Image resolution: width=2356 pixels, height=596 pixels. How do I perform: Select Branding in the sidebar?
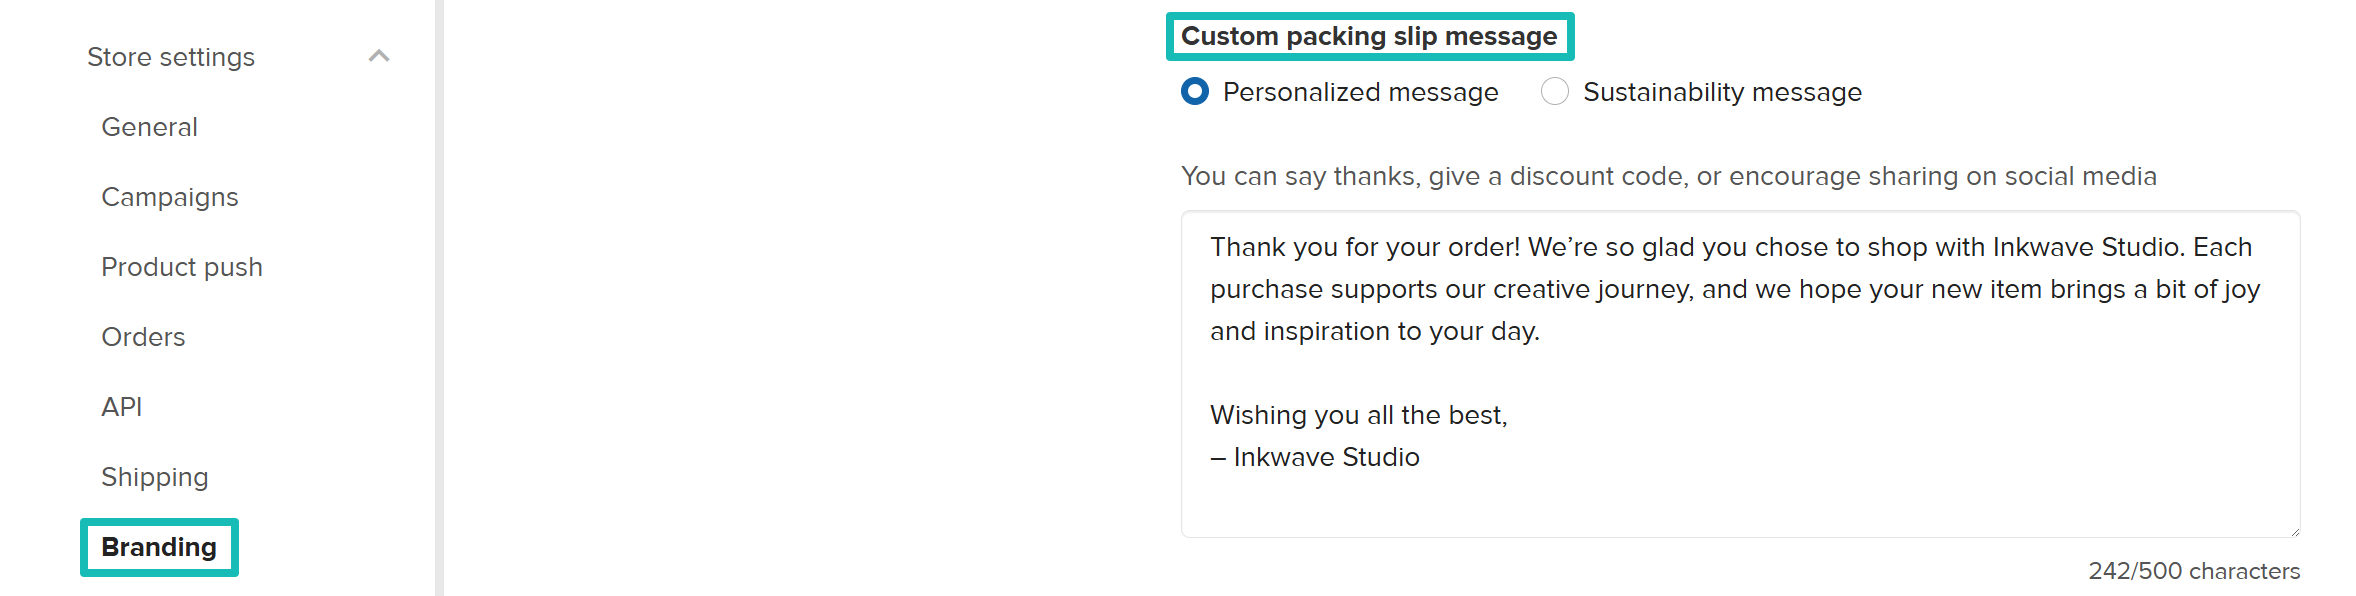158,547
